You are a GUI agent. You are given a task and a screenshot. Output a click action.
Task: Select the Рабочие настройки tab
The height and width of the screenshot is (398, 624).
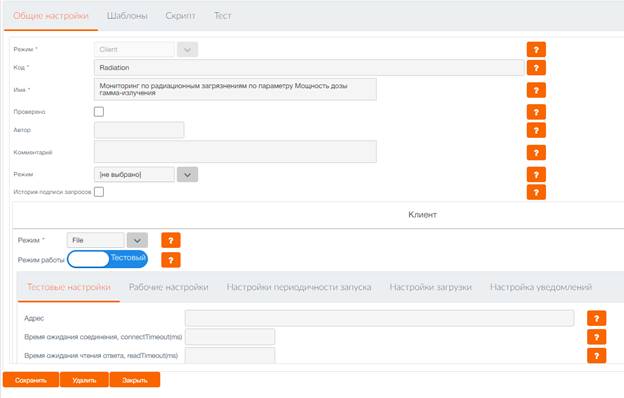[169, 287]
